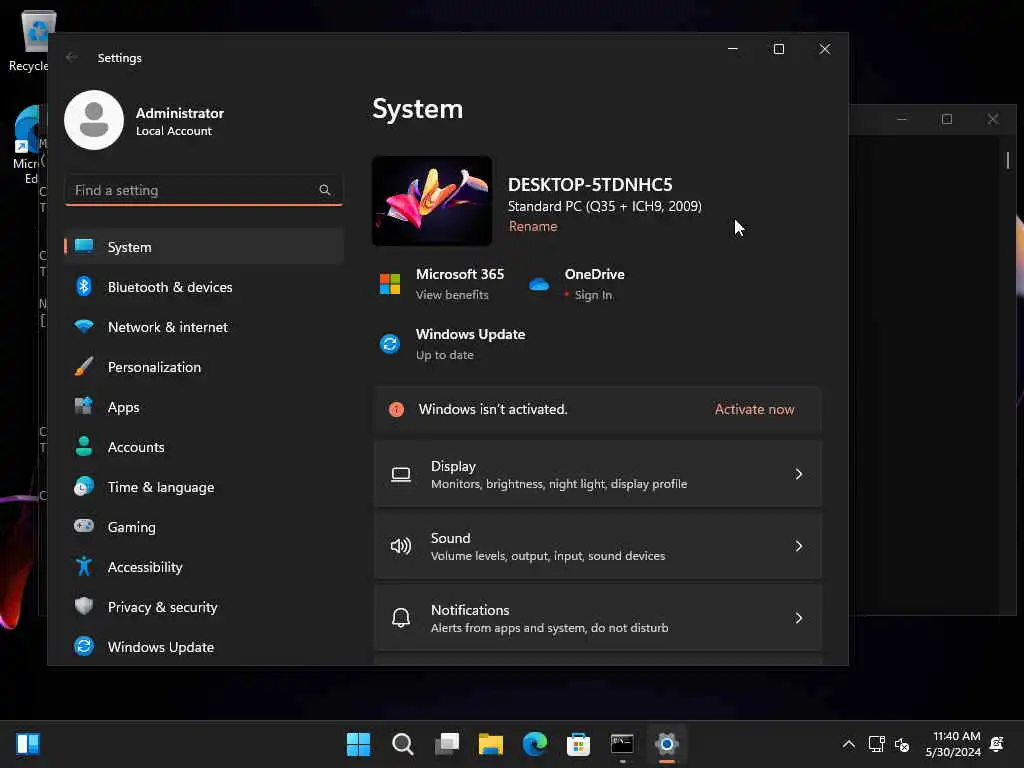1024x768 pixels.
Task: Click the System monitor icon in the sidebar
Action: pos(84,246)
